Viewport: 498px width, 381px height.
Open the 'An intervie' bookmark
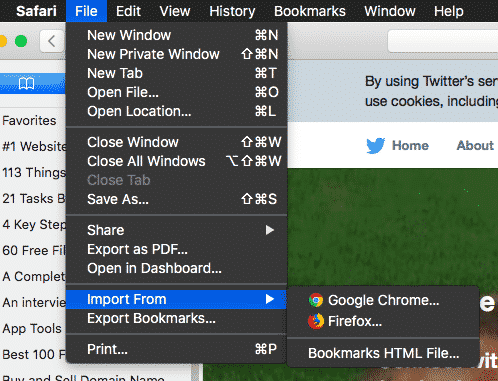[34, 302]
